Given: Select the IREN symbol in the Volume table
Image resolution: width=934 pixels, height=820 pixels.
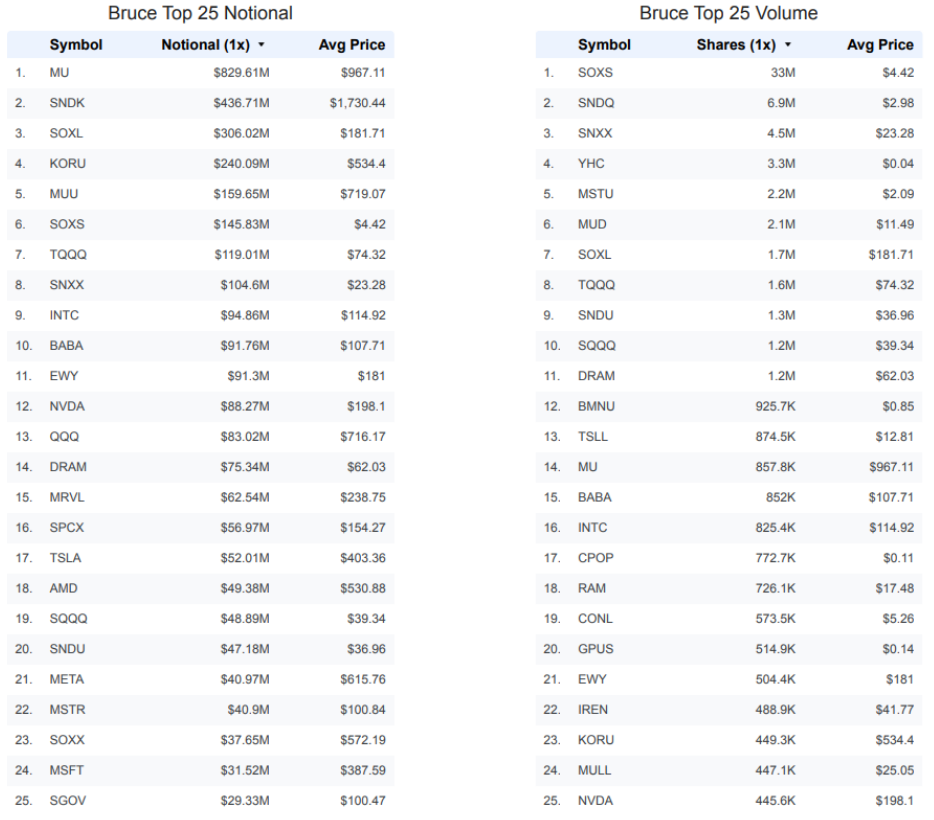Looking at the screenshot, I should 593,710.
